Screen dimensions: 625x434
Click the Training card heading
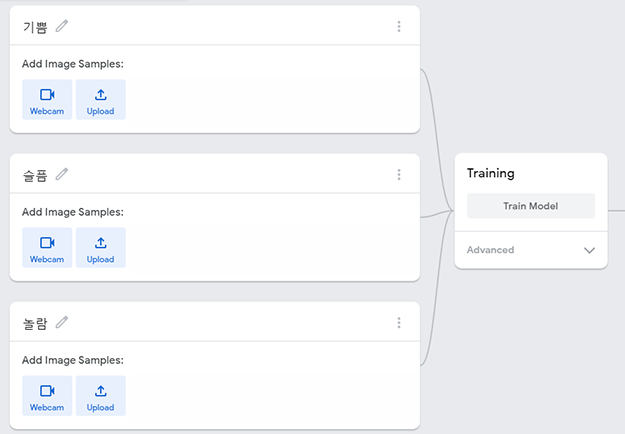491,173
